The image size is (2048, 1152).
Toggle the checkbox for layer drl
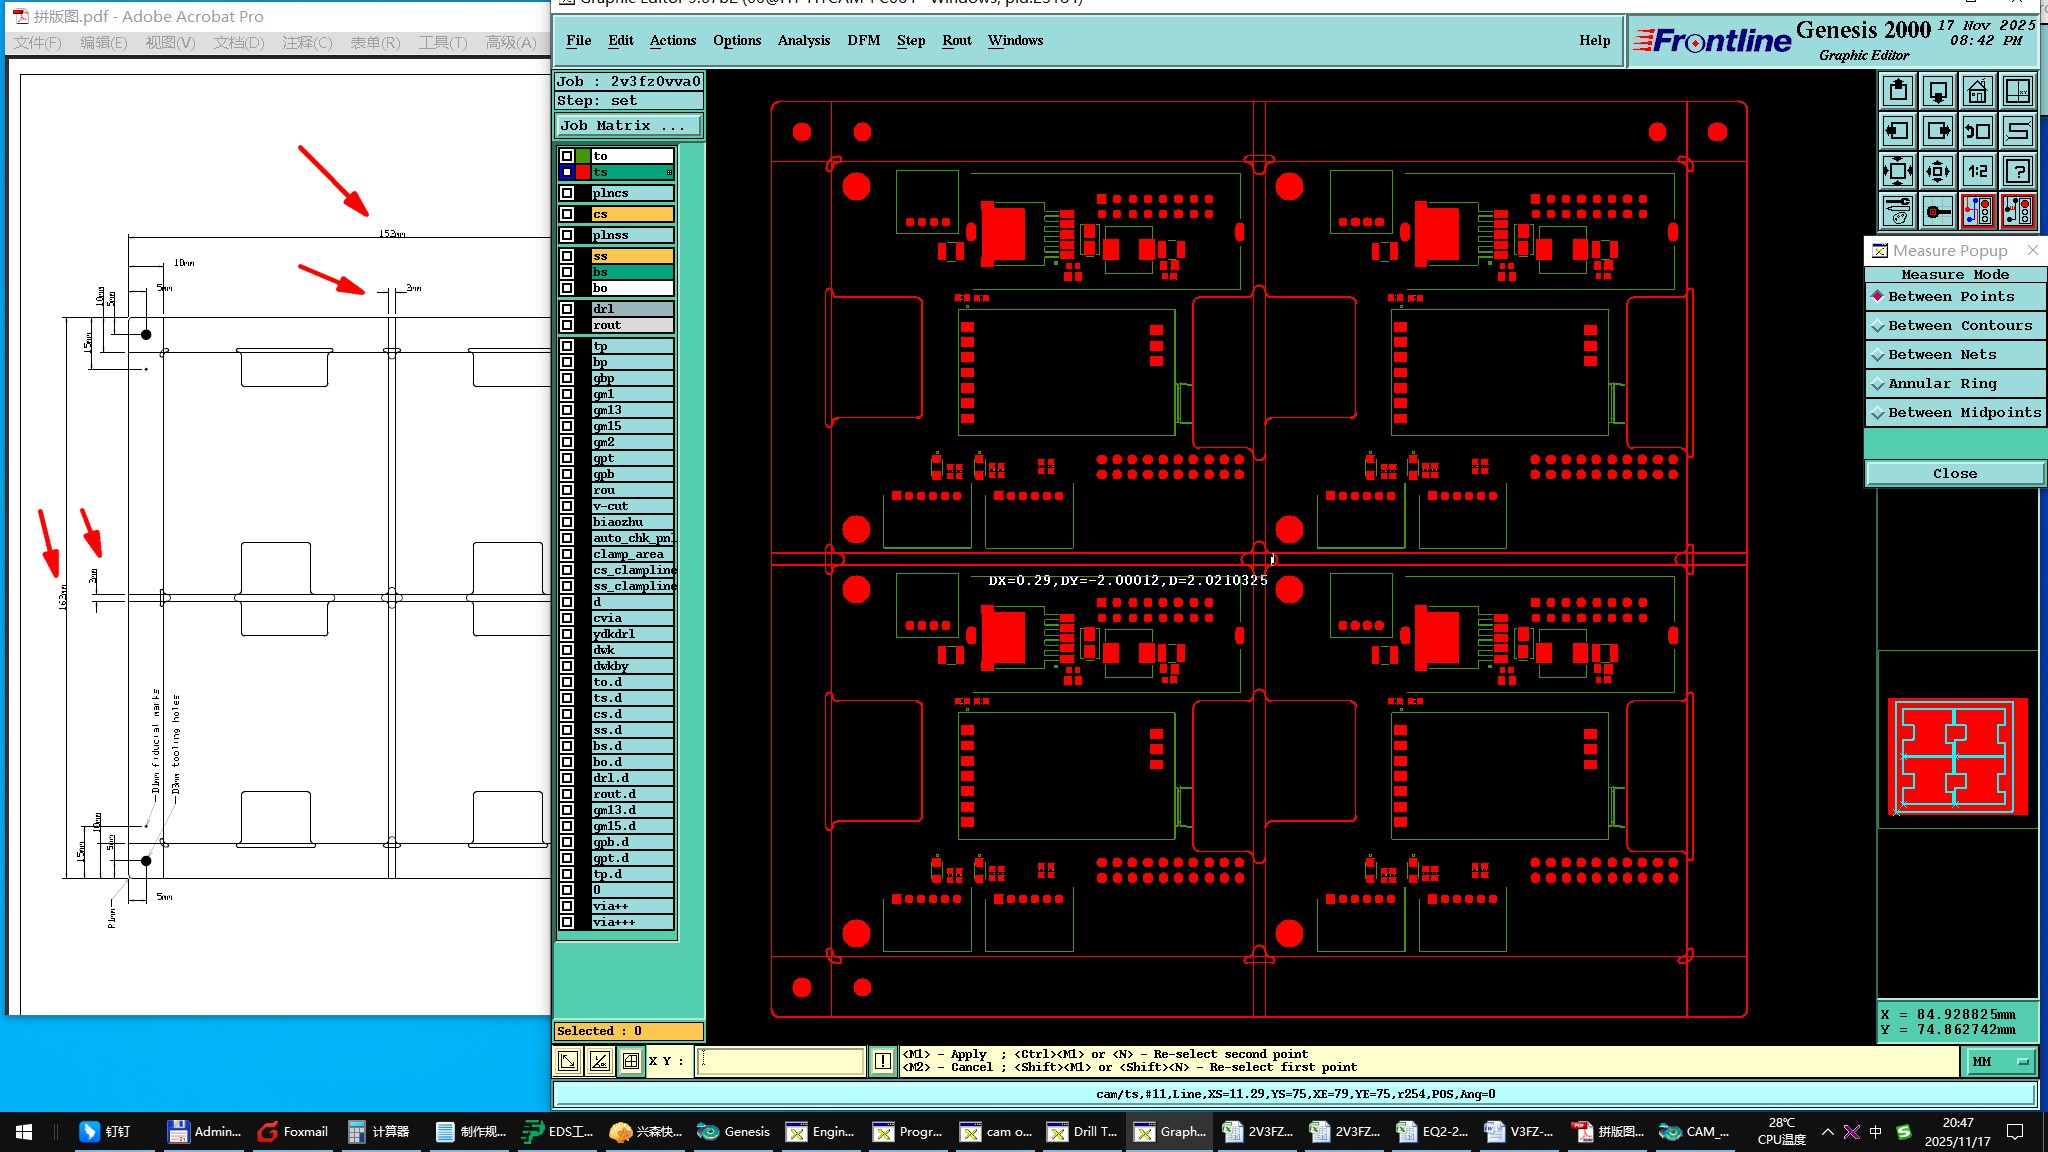(x=567, y=309)
